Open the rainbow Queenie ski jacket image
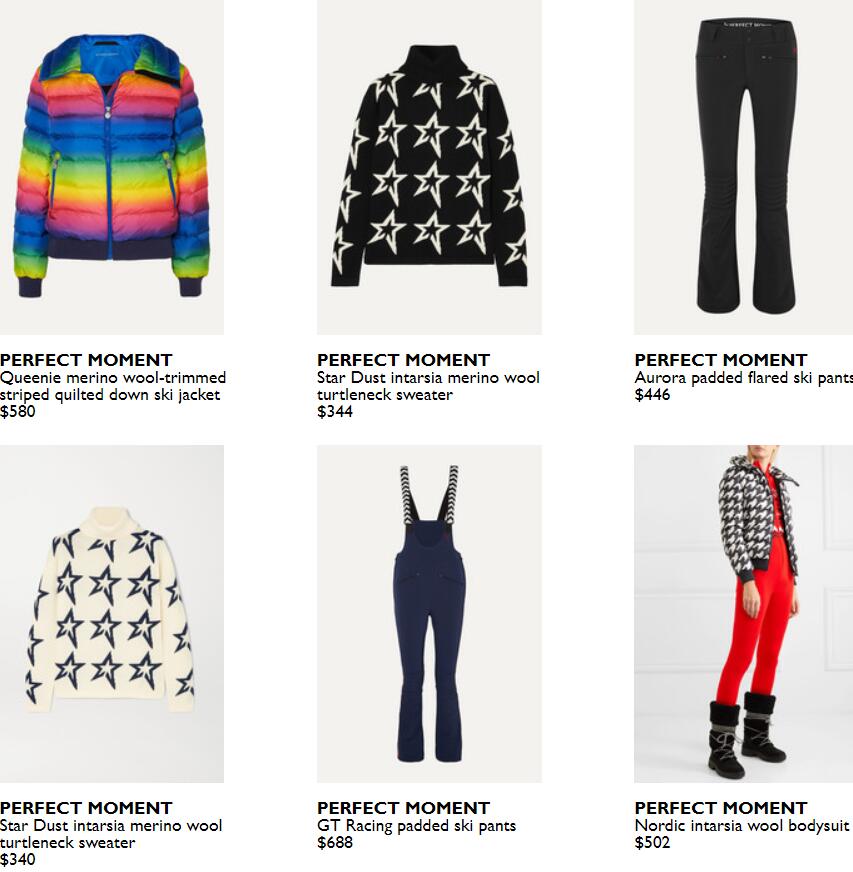The image size is (853, 872). click(112, 167)
